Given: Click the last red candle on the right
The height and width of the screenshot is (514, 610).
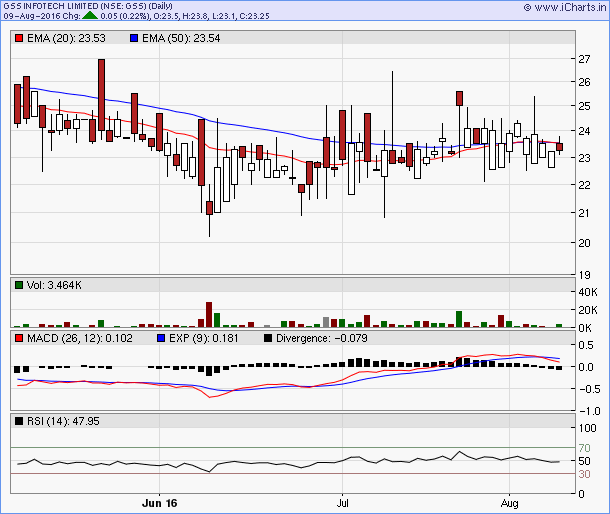Looking at the screenshot, I should (559, 147).
